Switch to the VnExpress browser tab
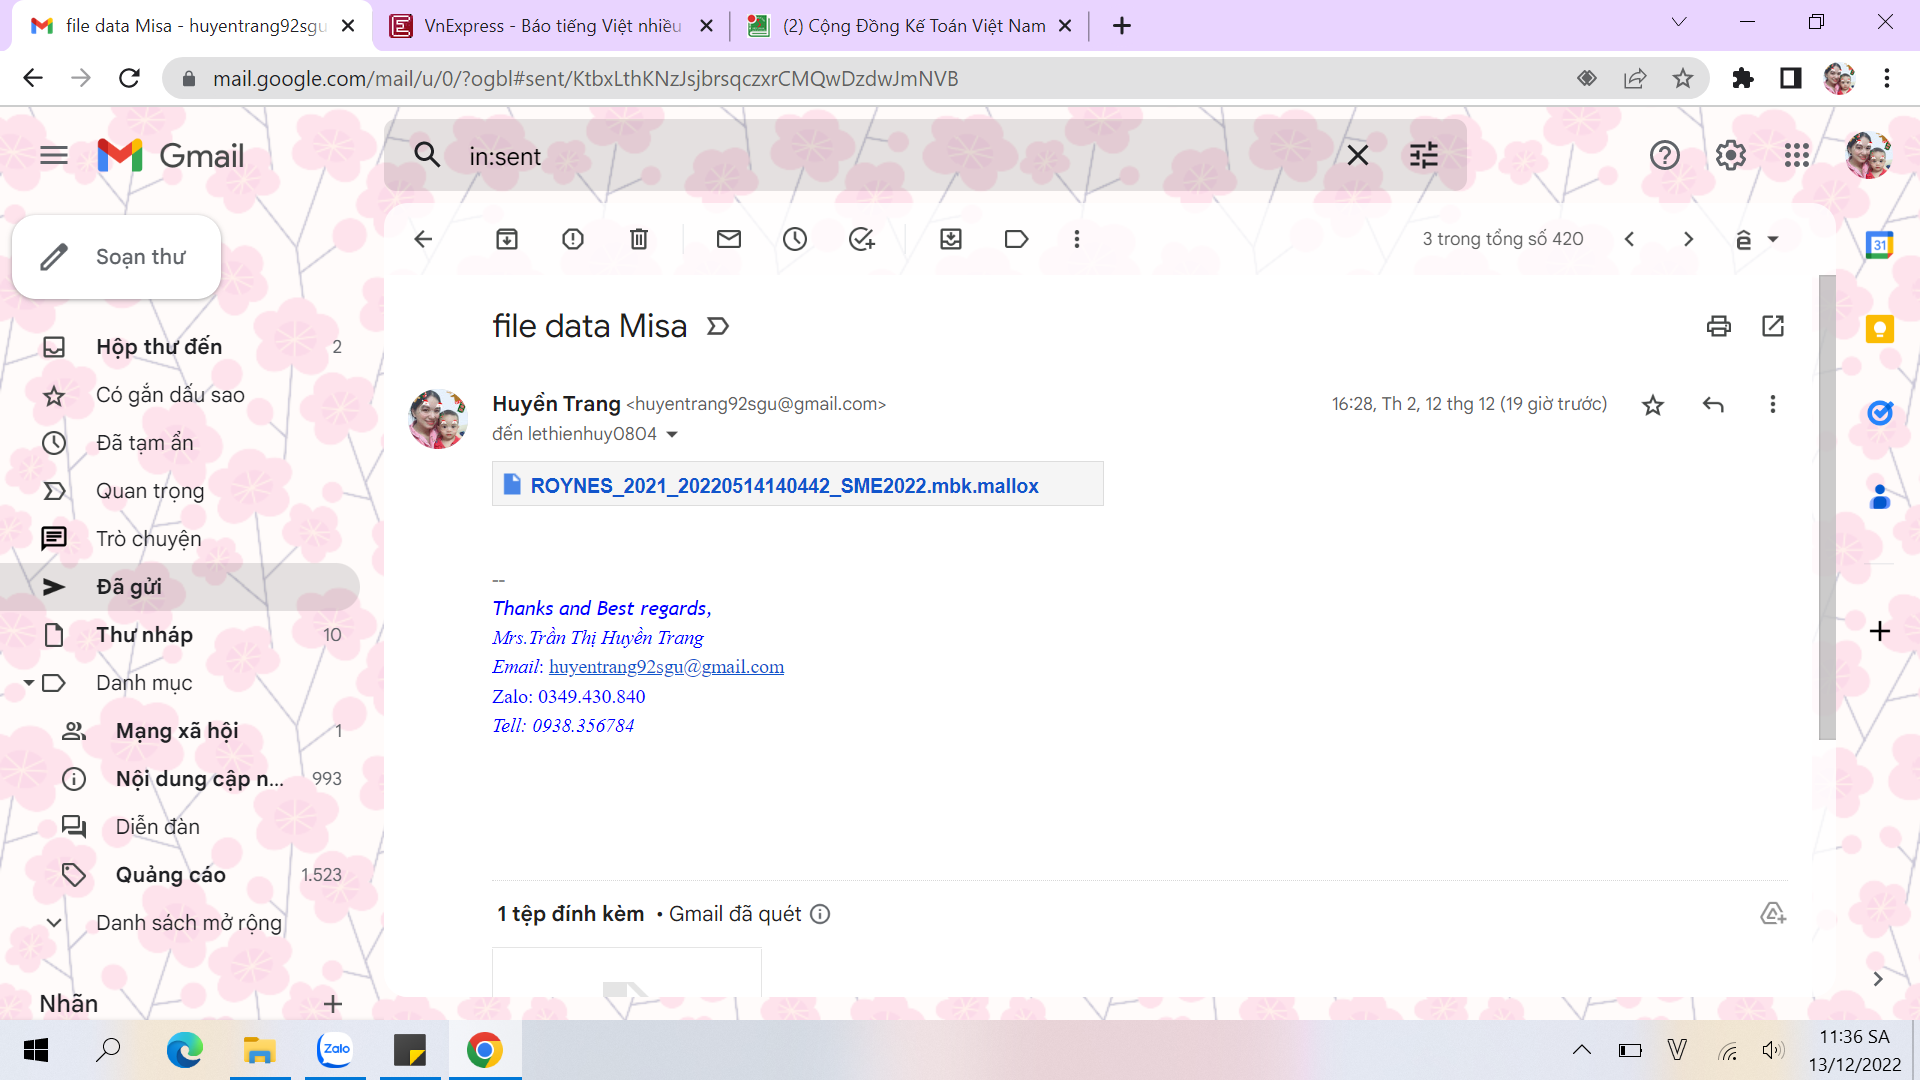The width and height of the screenshot is (1920, 1080). (x=550, y=26)
